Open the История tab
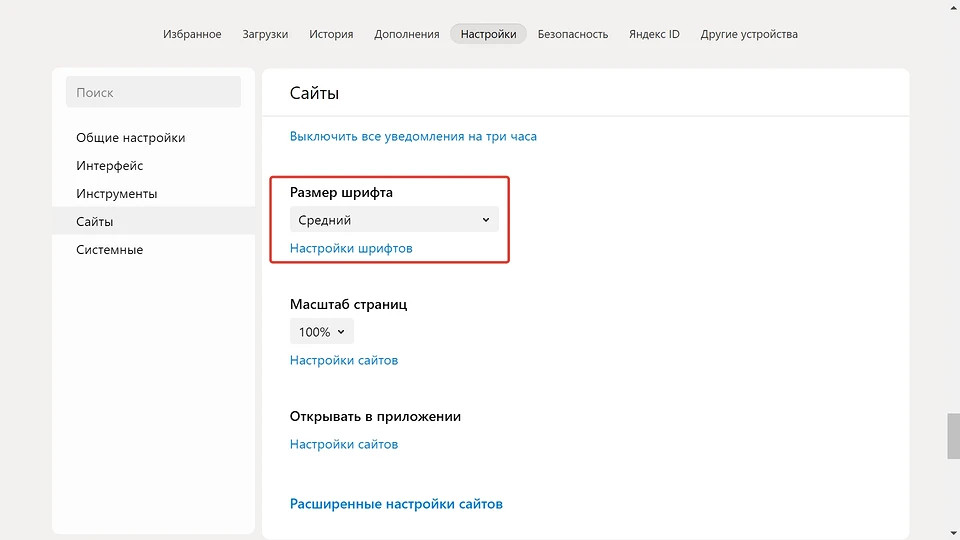Viewport: 960px width, 540px height. pos(331,34)
